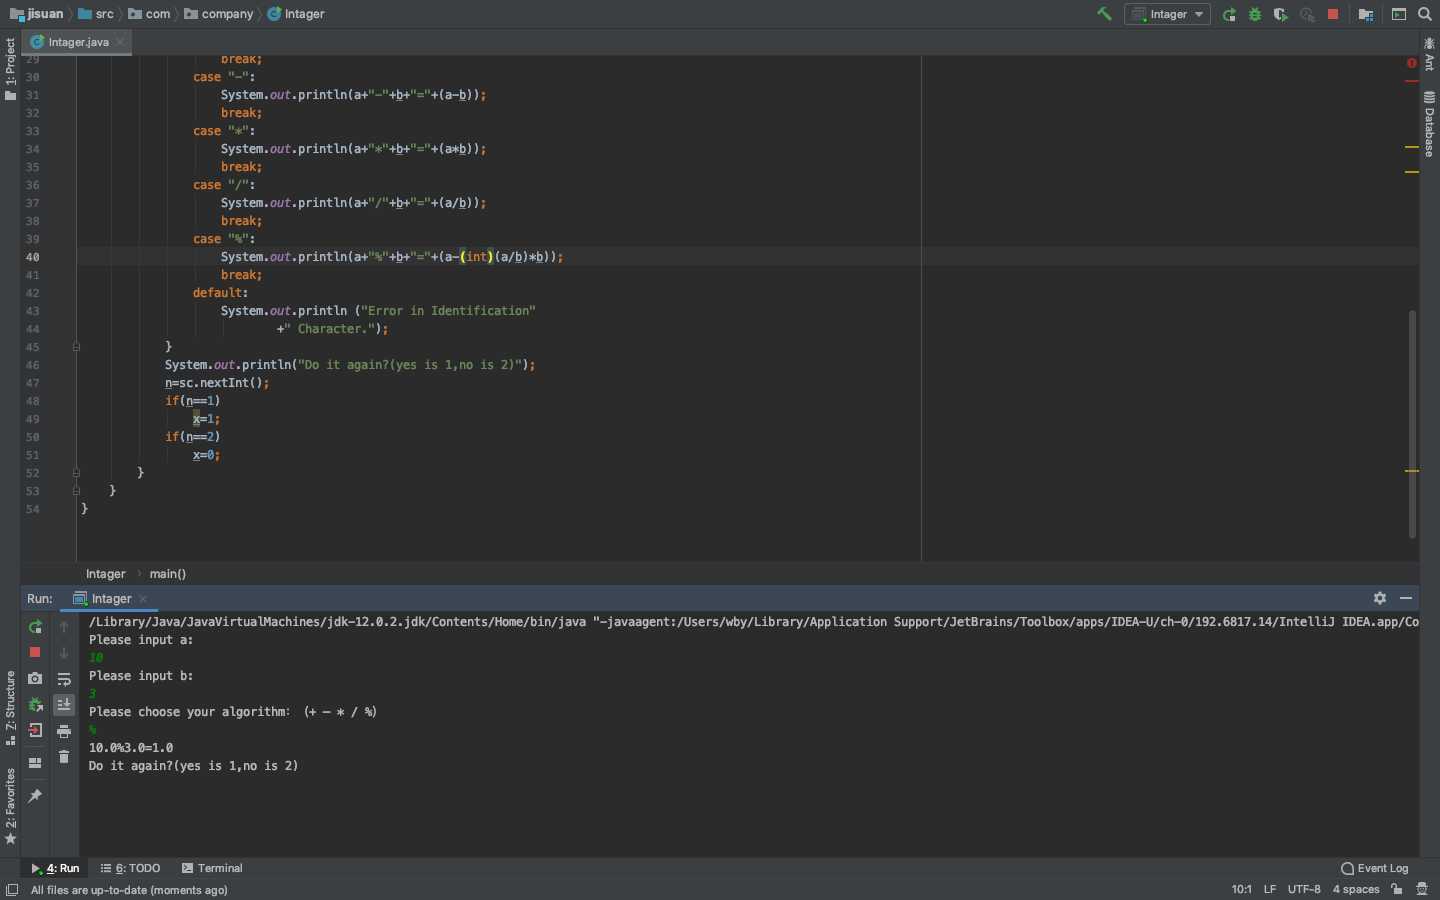Clear all console output with trash icon
The height and width of the screenshot is (900, 1440).
64,757
